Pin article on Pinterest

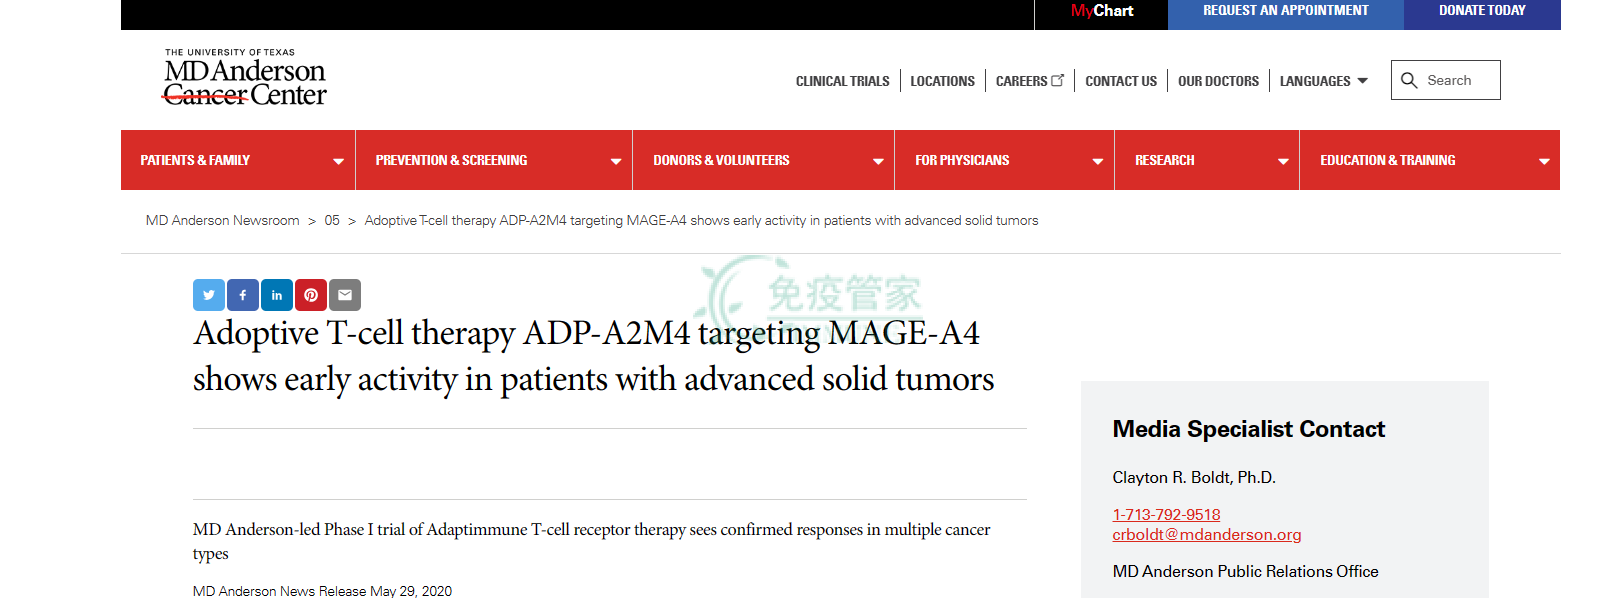coord(311,295)
